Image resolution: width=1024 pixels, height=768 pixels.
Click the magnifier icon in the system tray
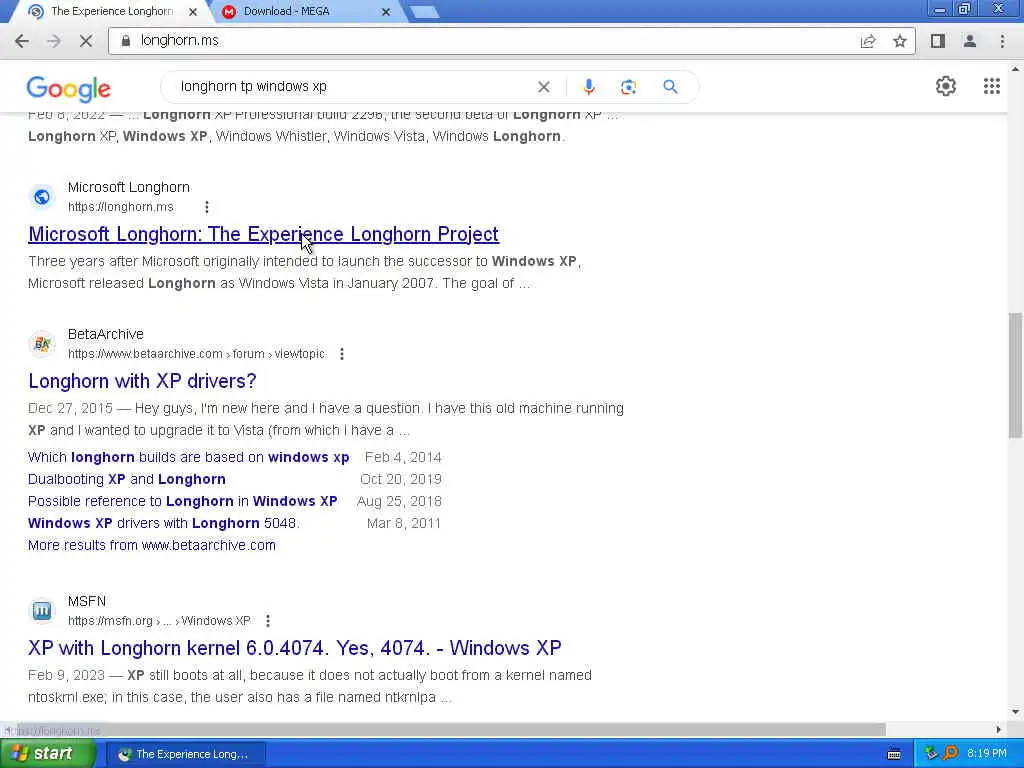(x=950, y=754)
